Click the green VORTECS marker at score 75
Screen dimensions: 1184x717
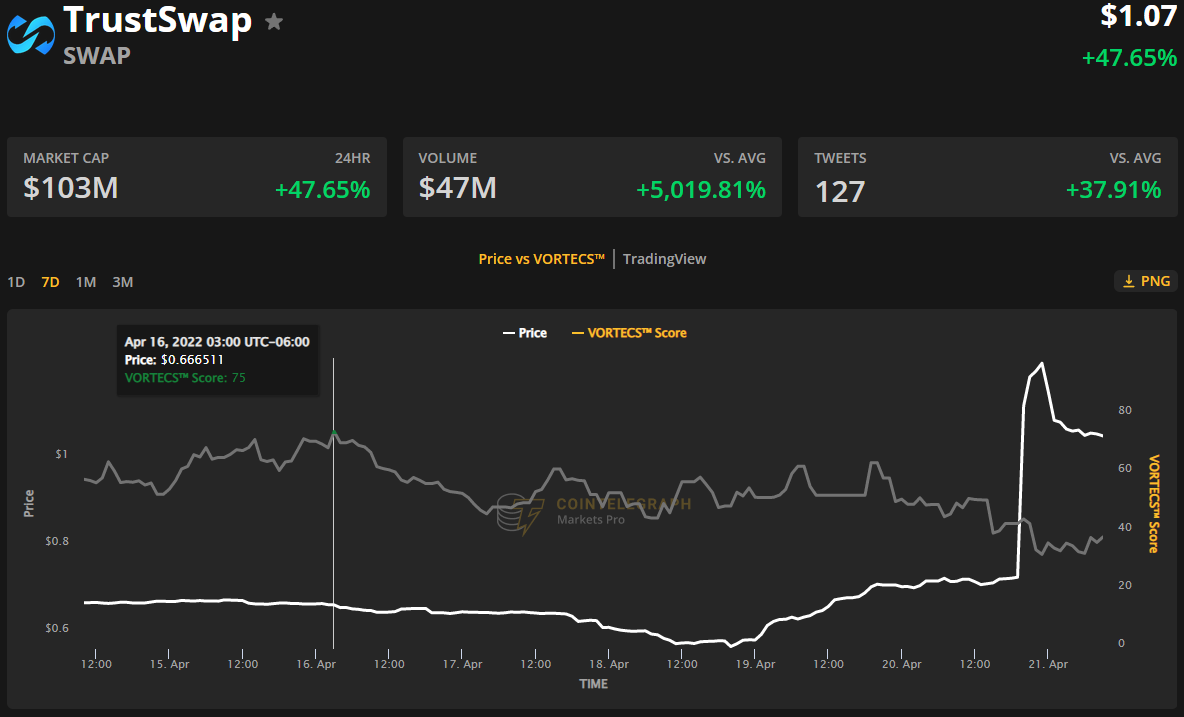pos(334,432)
